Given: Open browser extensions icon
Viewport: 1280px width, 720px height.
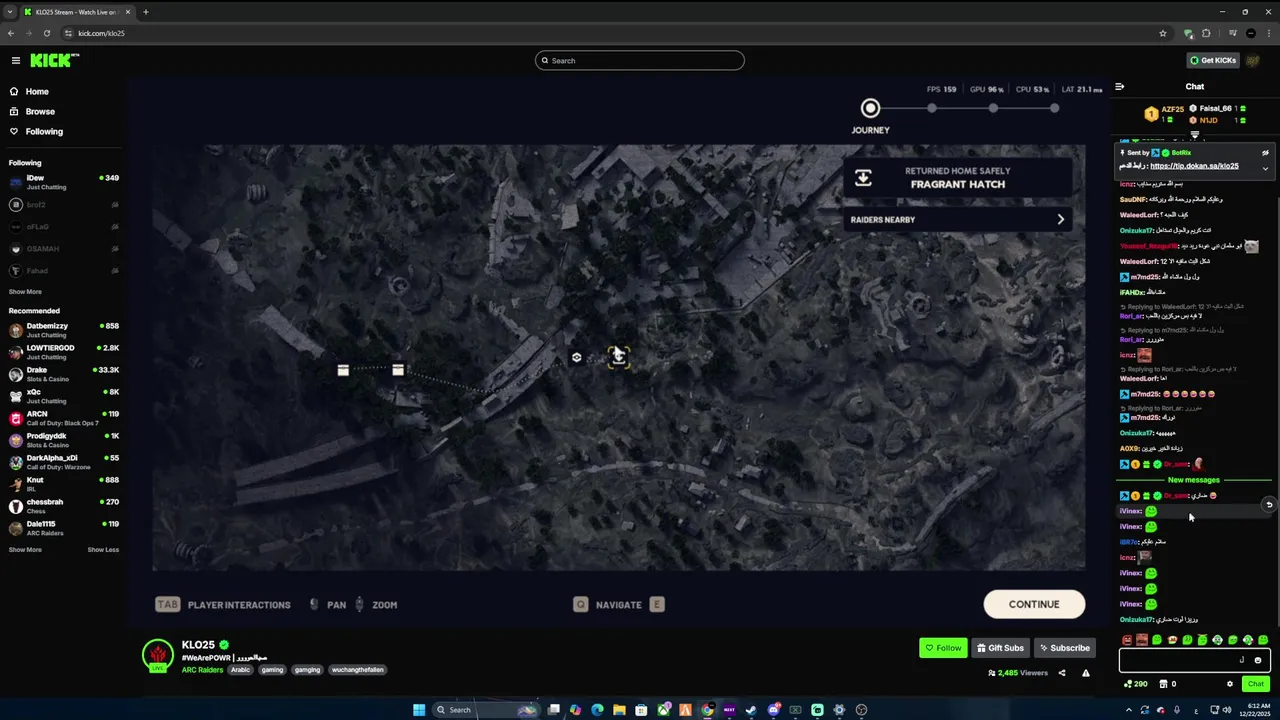Looking at the screenshot, I should 1206,33.
